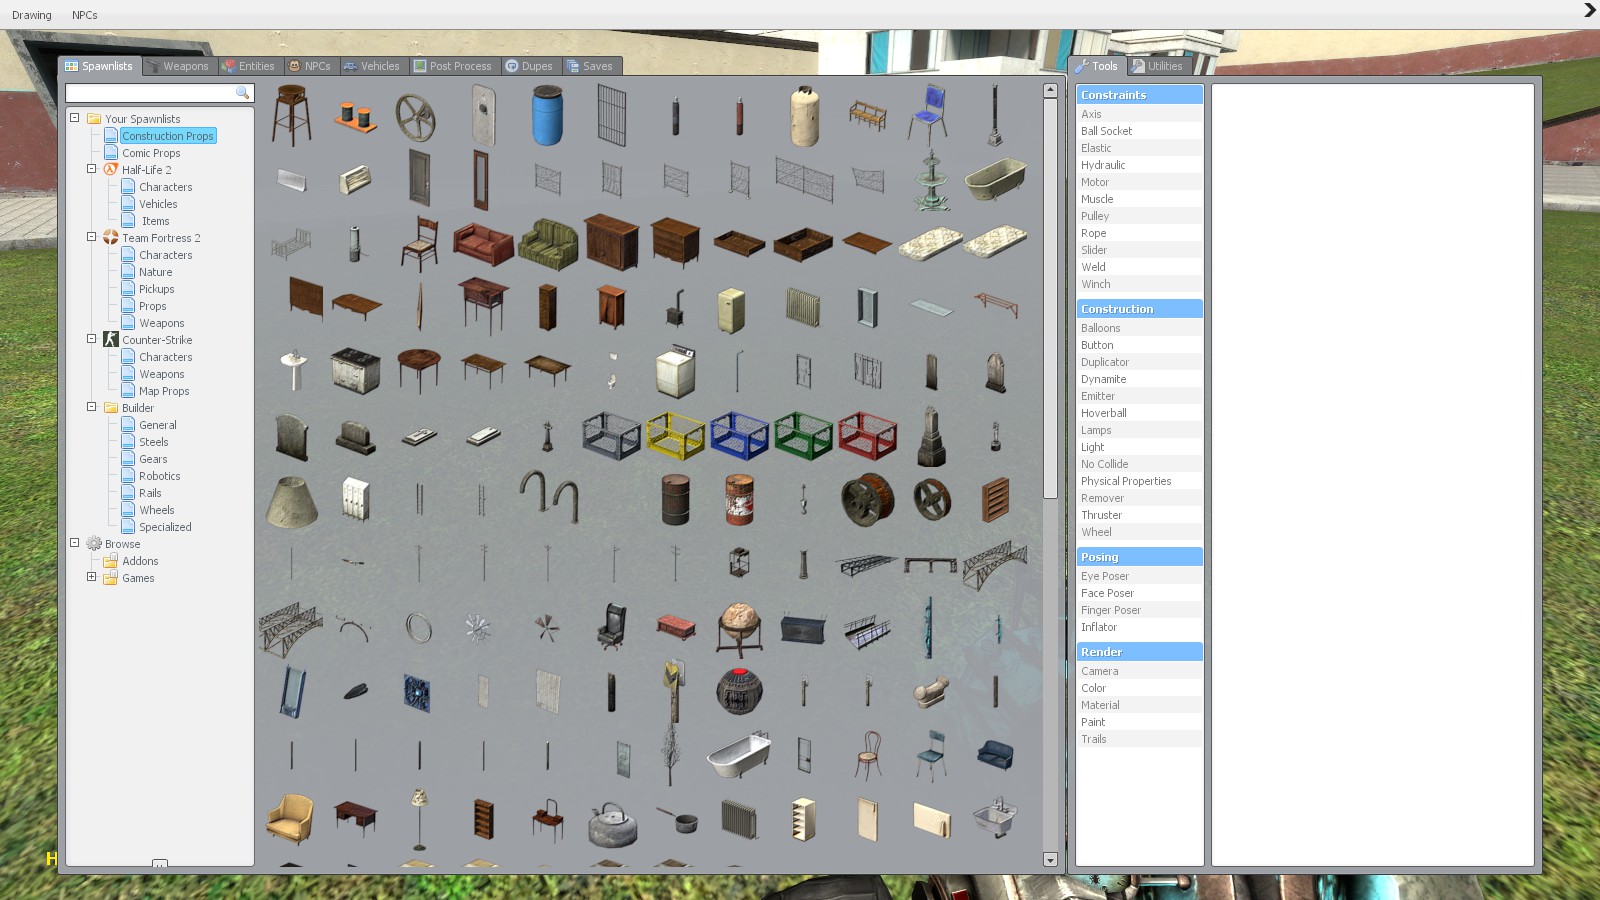
Task: Click the search magnifier icon
Action: pyautogui.click(x=242, y=93)
